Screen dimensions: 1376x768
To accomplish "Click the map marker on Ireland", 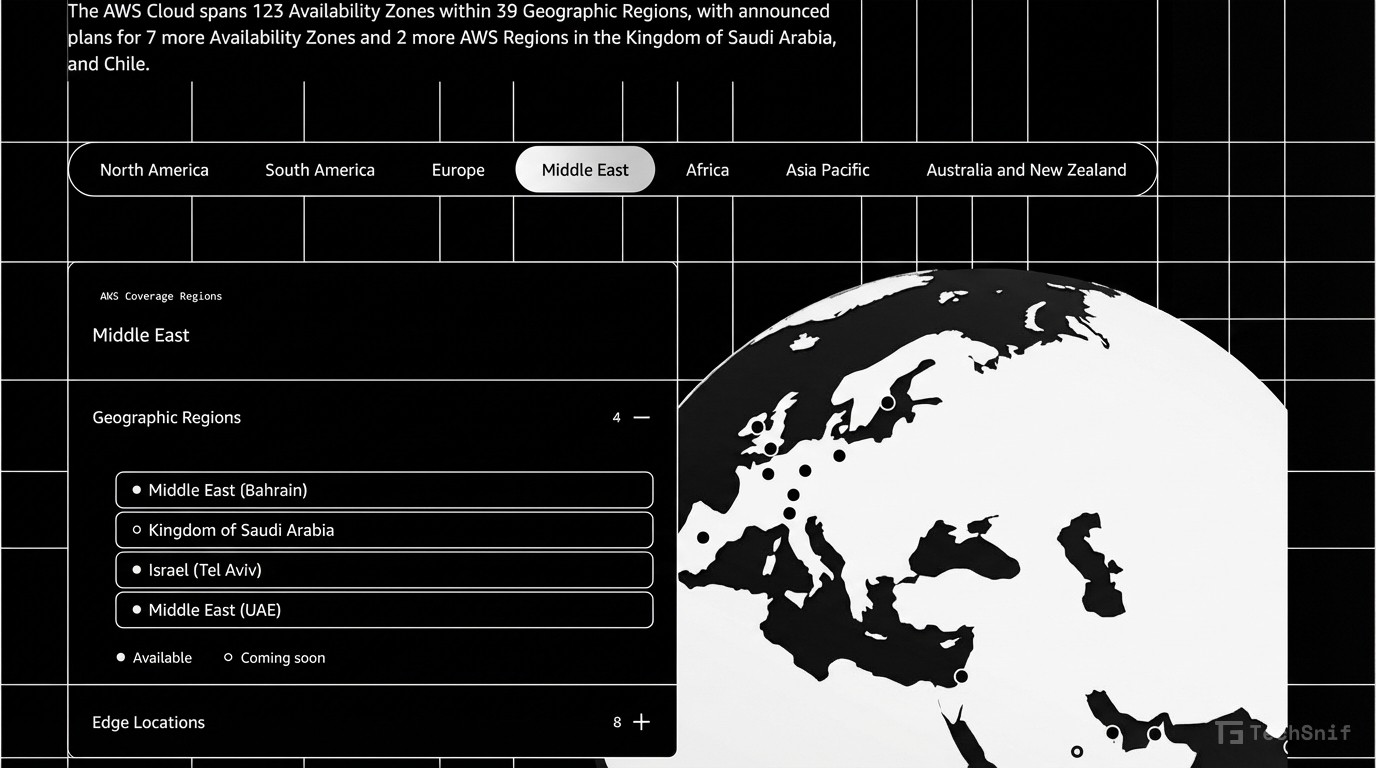I will [757, 426].
